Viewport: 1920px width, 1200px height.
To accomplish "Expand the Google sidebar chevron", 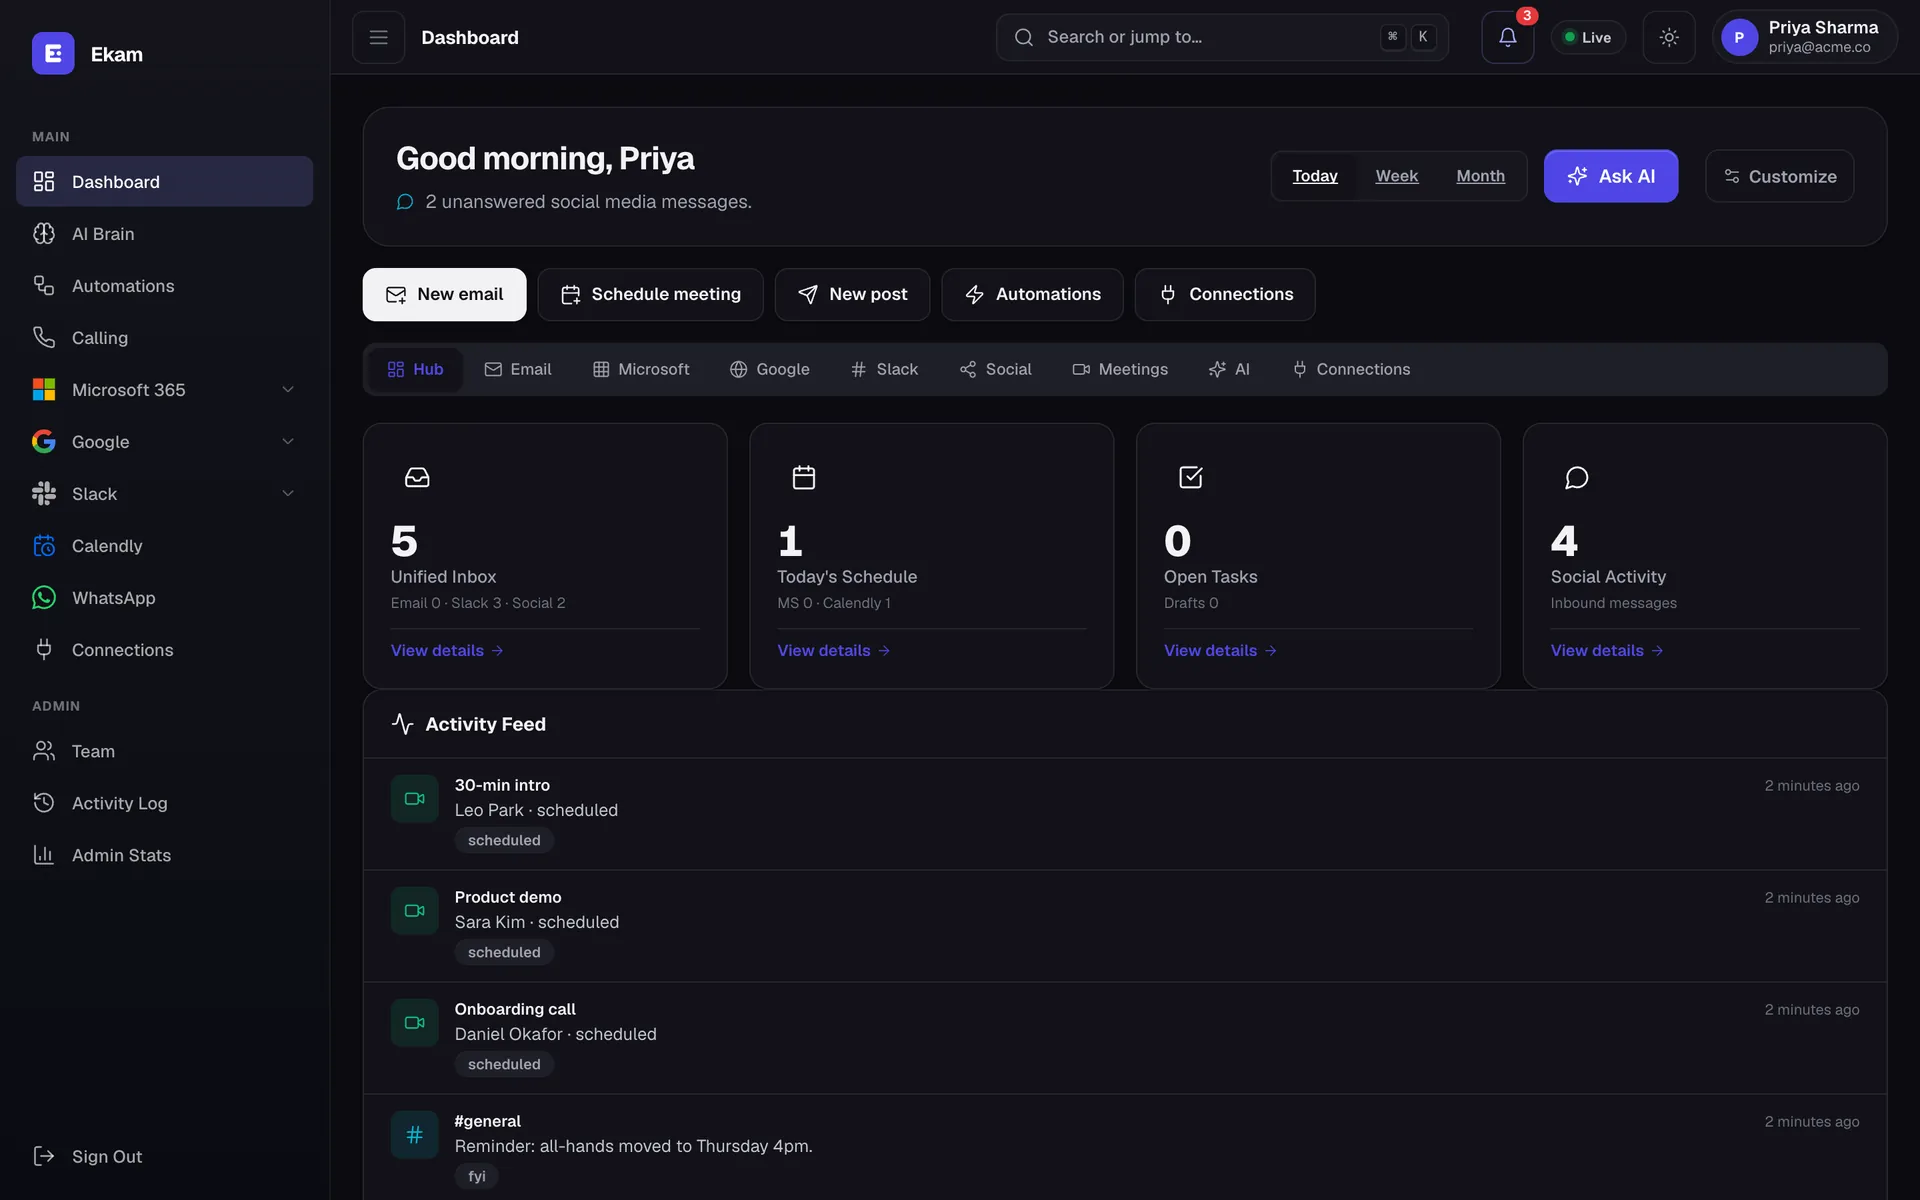I will pyautogui.click(x=288, y=442).
